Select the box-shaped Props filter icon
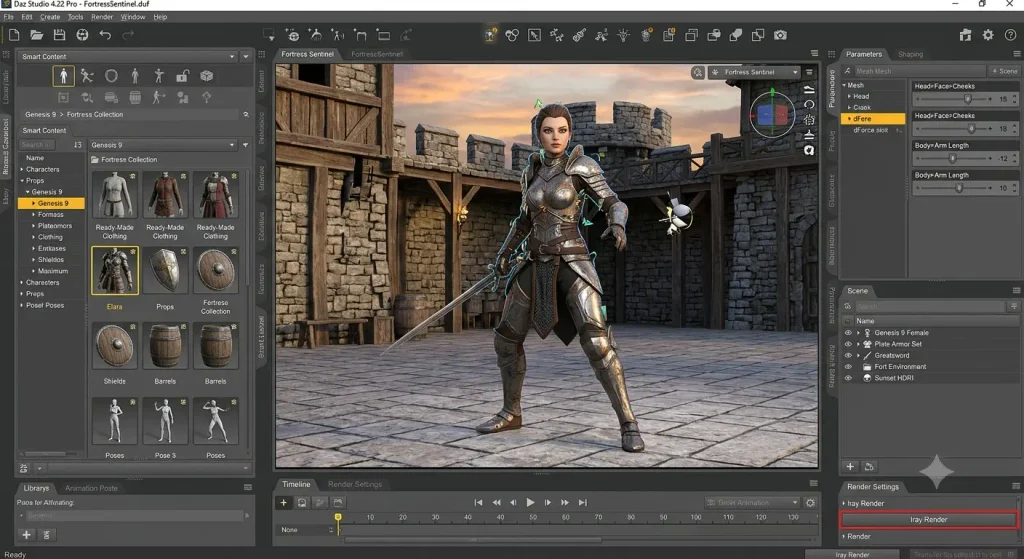This screenshot has width=1024, height=559. [x=206, y=76]
